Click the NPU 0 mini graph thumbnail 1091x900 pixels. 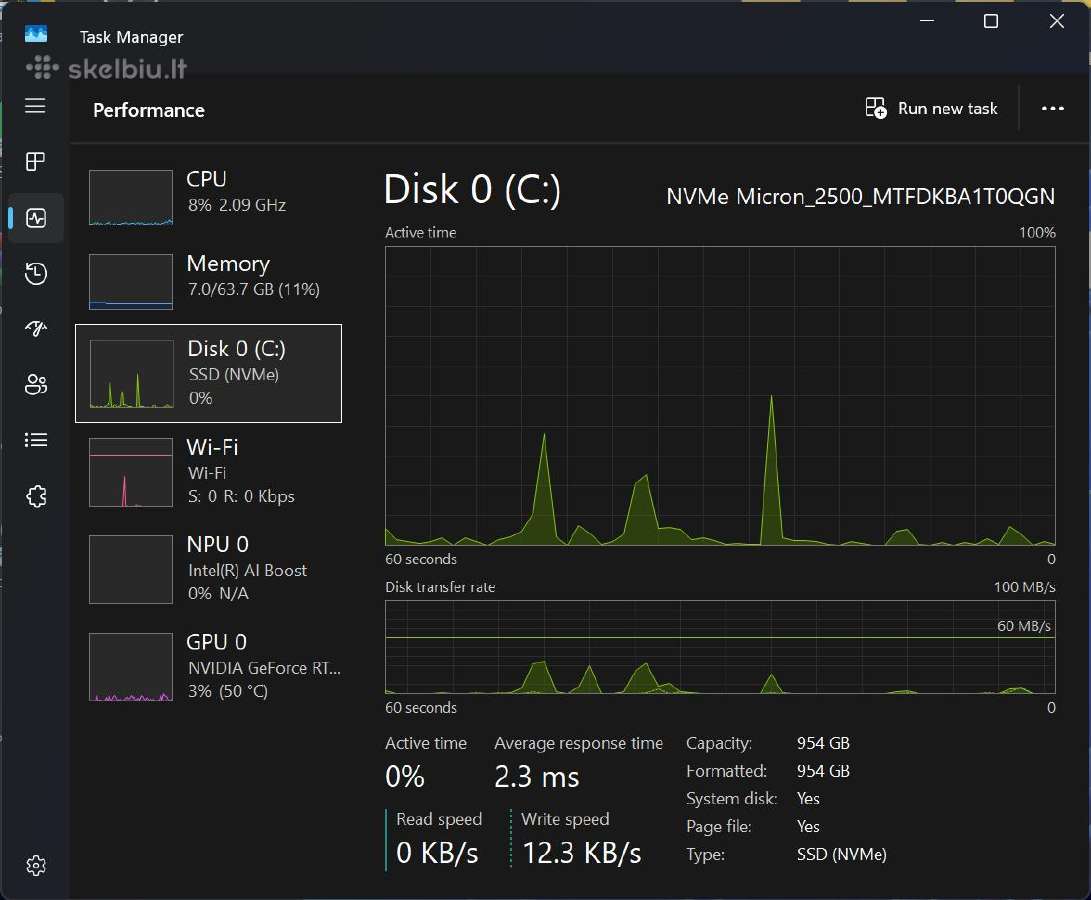pos(131,569)
